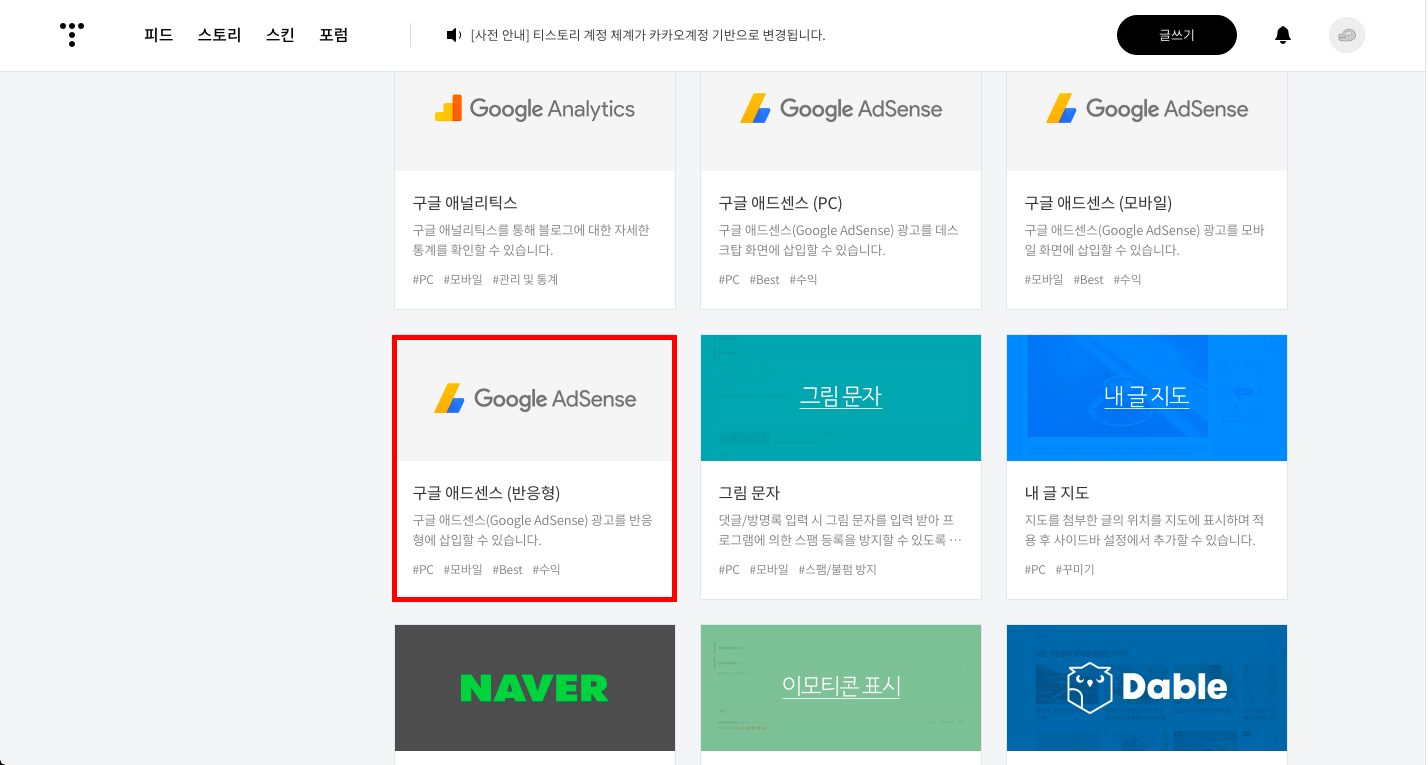The height and width of the screenshot is (765, 1428).
Task: Switch to the 스토리 section
Action: click(x=219, y=34)
